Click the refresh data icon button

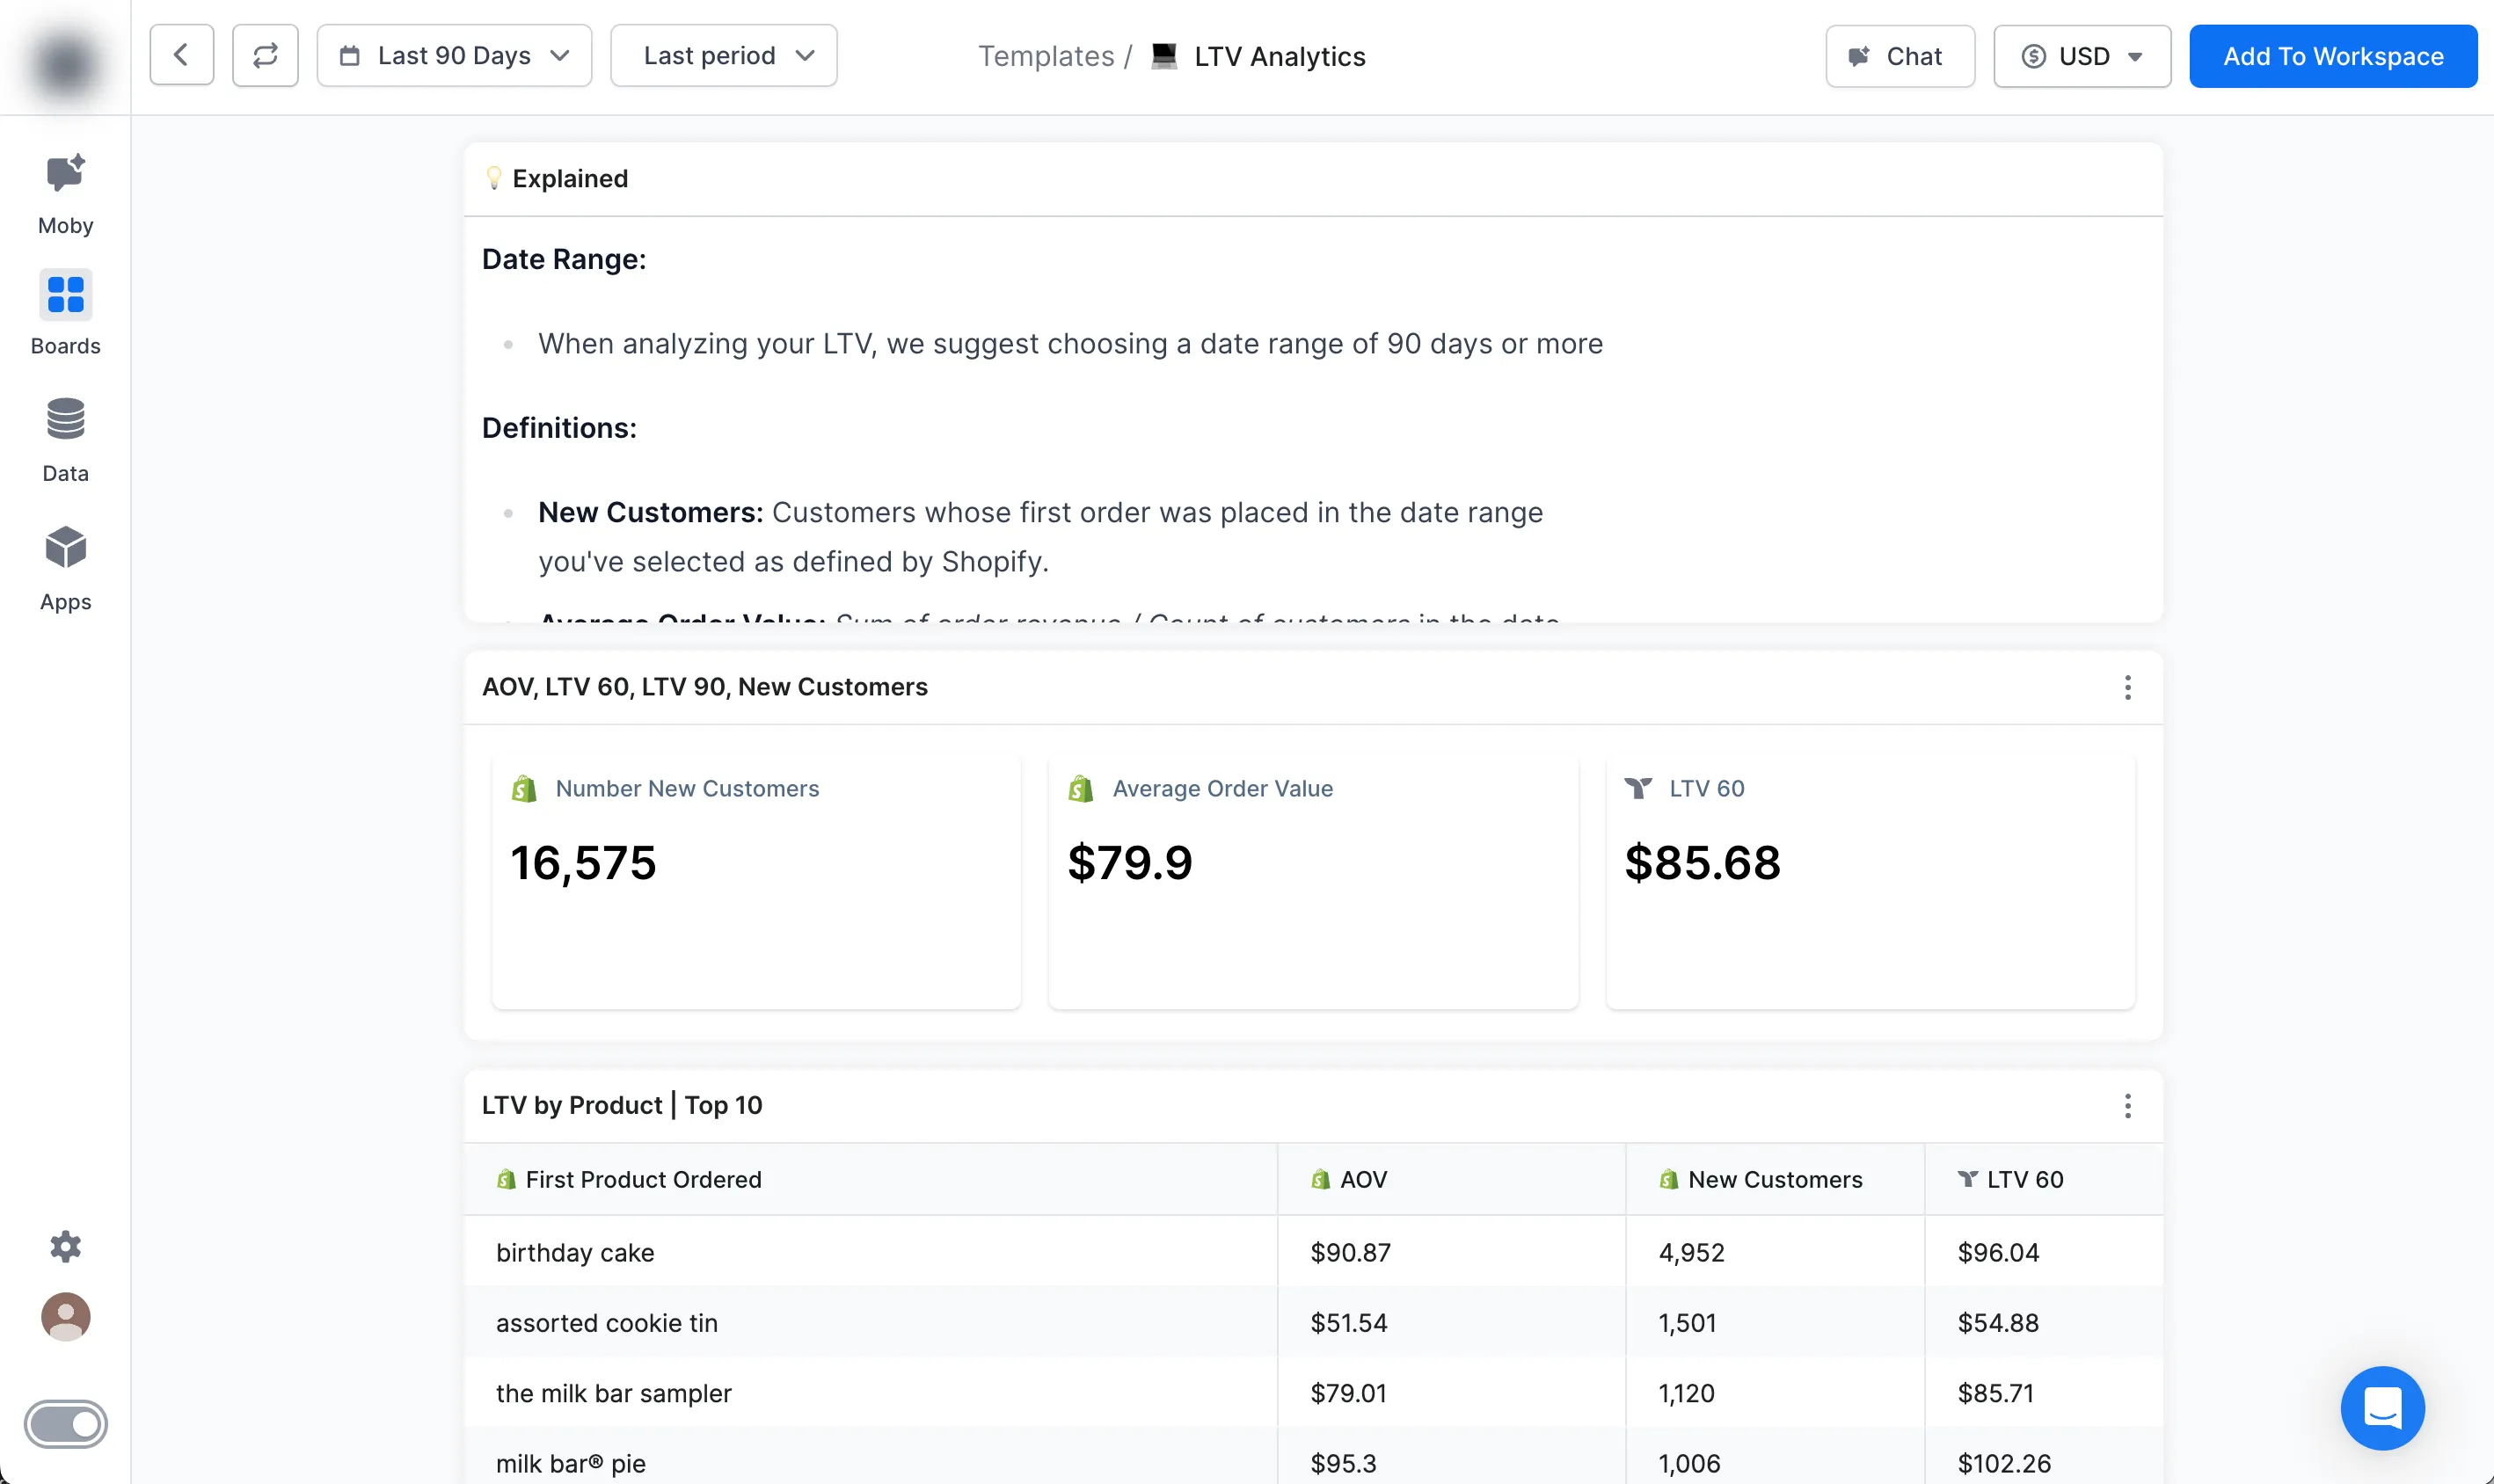pyautogui.click(x=265, y=56)
